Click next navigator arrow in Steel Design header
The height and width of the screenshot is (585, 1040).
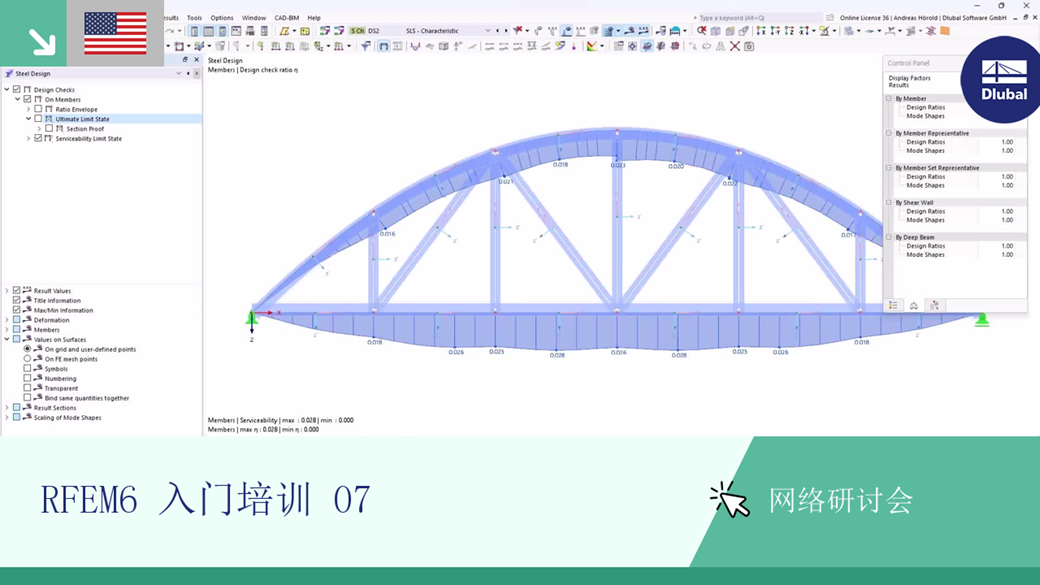point(196,74)
